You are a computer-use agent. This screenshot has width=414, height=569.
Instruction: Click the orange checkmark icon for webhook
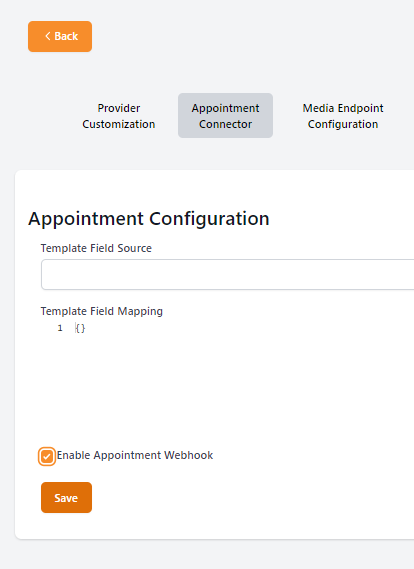pyautogui.click(x=47, y=456)
